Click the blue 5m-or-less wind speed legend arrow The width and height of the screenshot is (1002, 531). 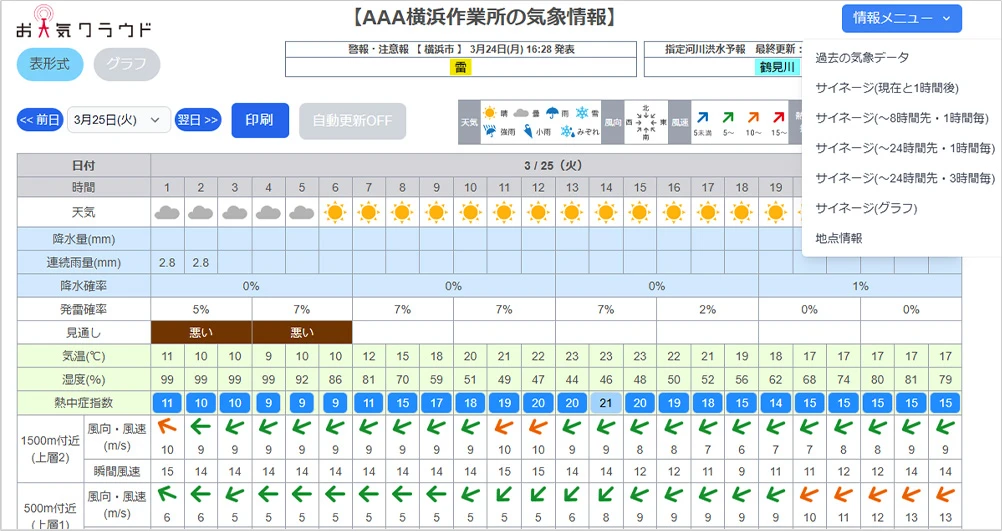[x=703, y=116]
